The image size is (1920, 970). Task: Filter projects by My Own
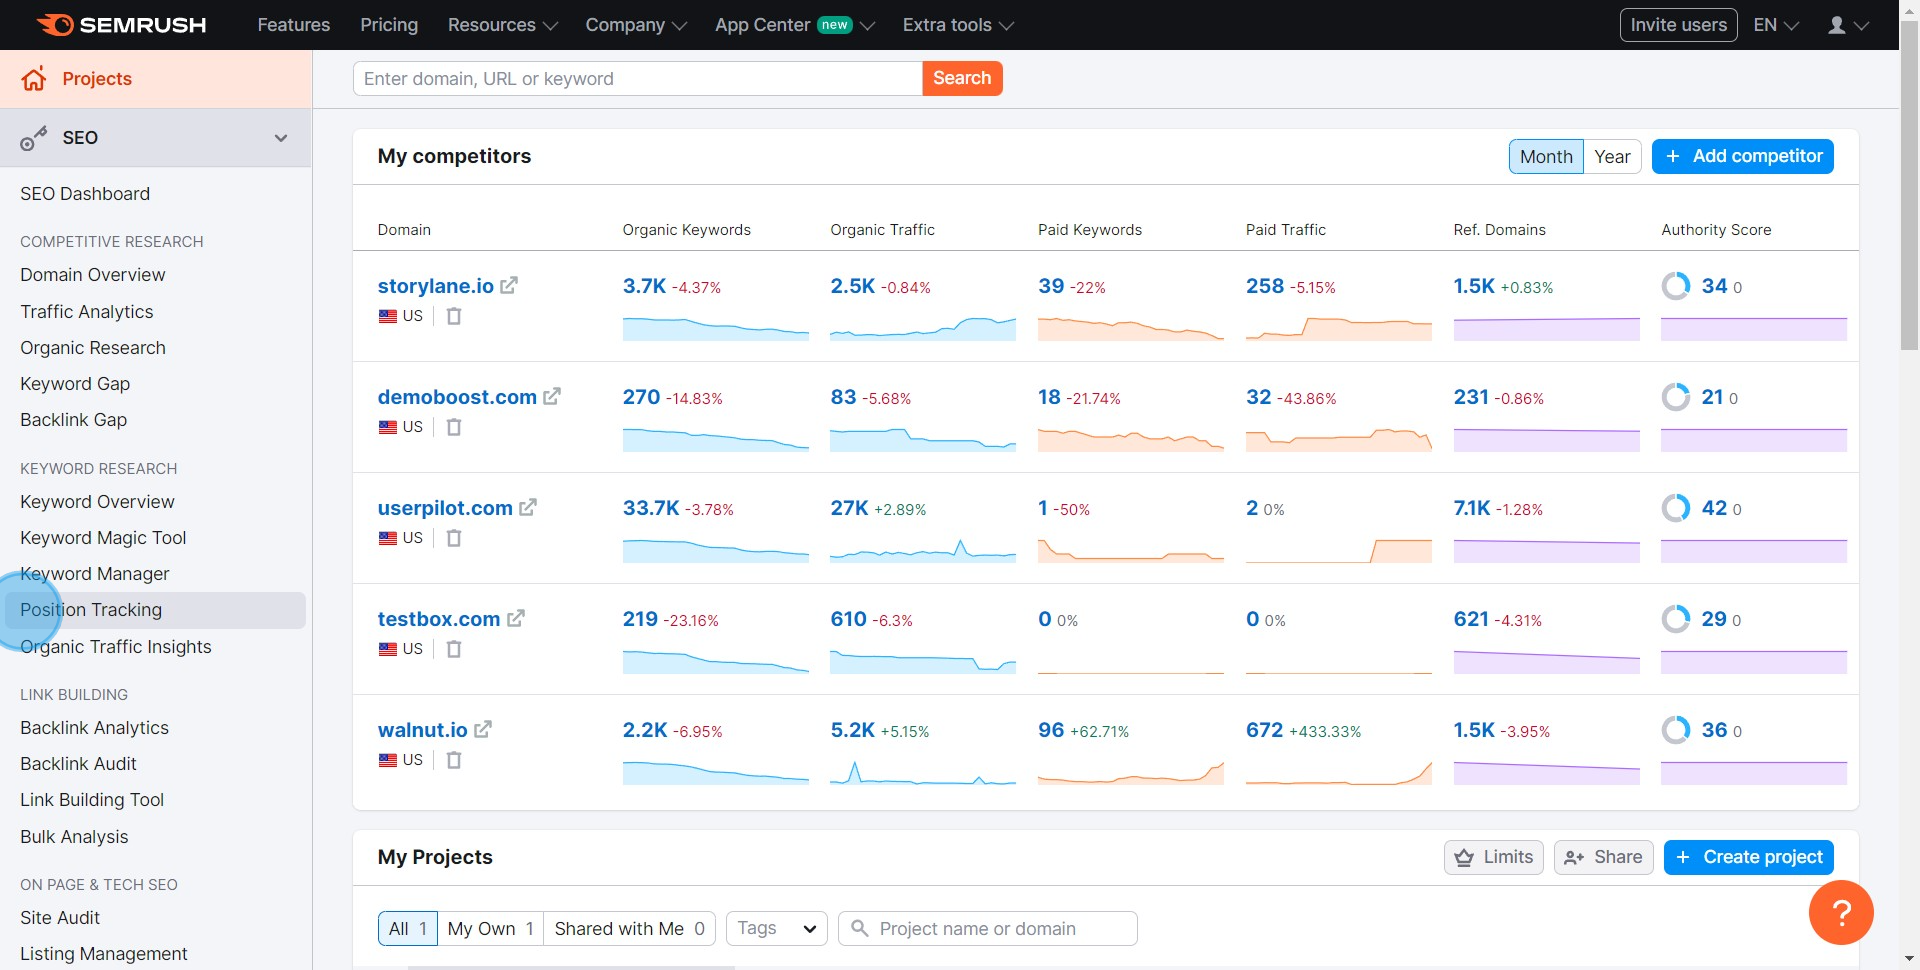point(490,928)
